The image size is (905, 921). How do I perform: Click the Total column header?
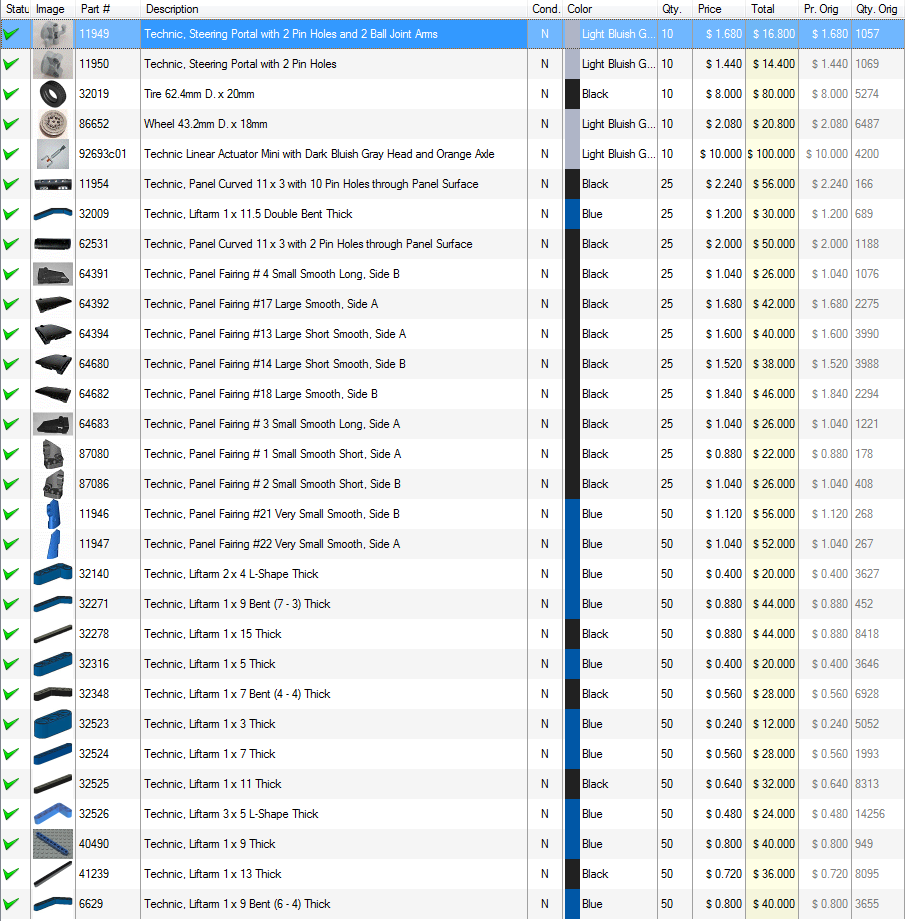pyautogui.click(x=762, y=9)
